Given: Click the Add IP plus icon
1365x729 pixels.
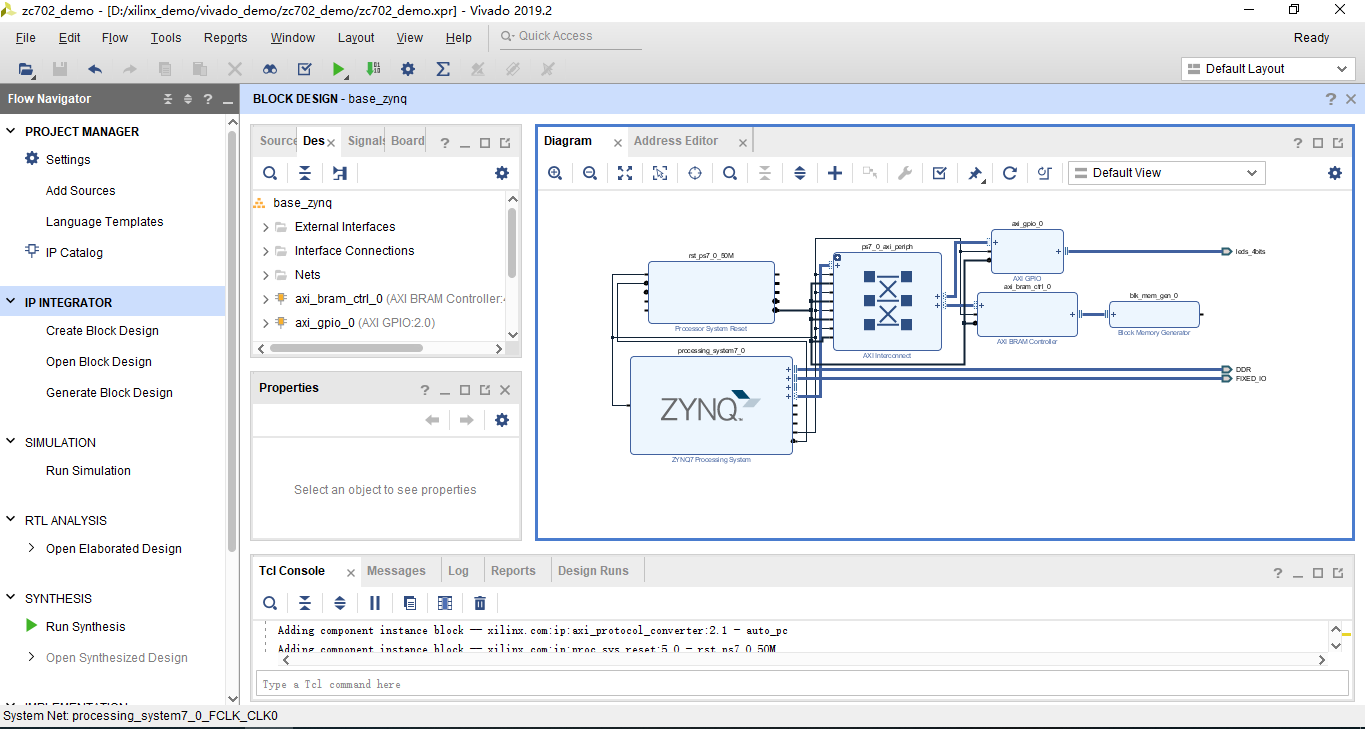Looking at the screenshot, I should click(835, 173).
